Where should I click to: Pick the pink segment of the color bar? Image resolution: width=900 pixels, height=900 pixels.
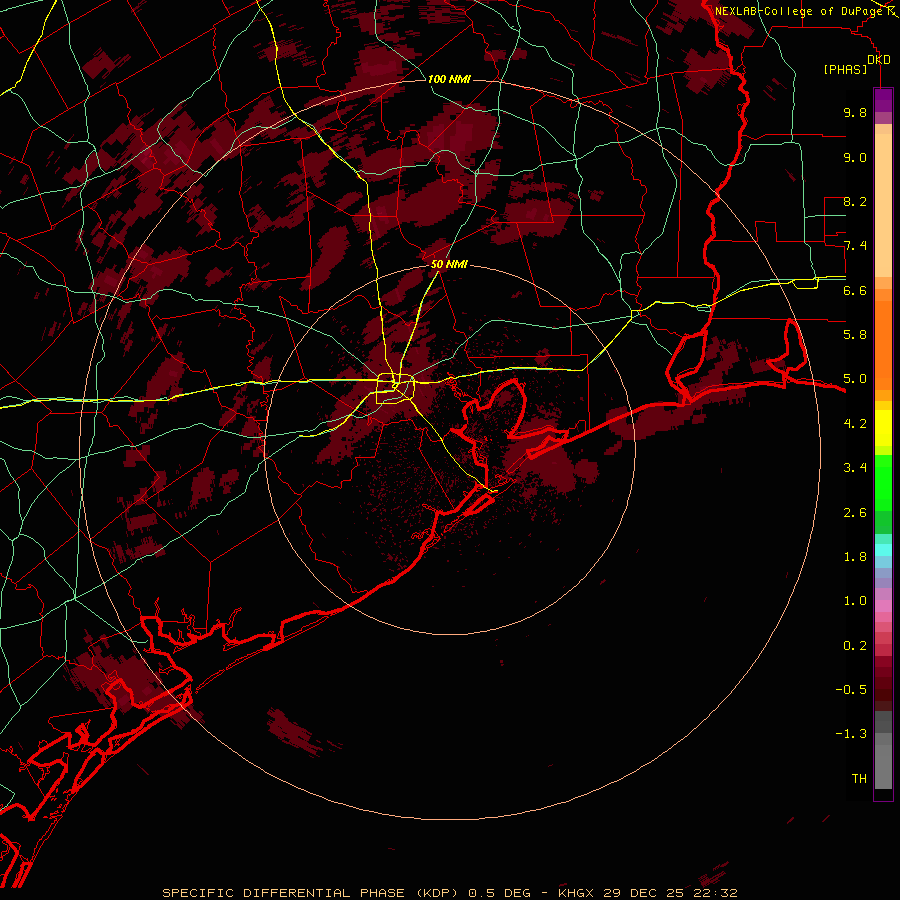[883, 606]
